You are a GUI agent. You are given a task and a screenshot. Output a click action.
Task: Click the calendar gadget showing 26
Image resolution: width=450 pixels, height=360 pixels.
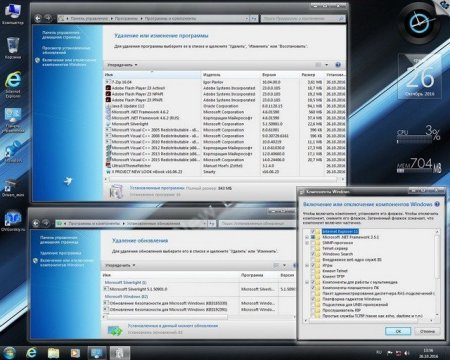point(420,77)
